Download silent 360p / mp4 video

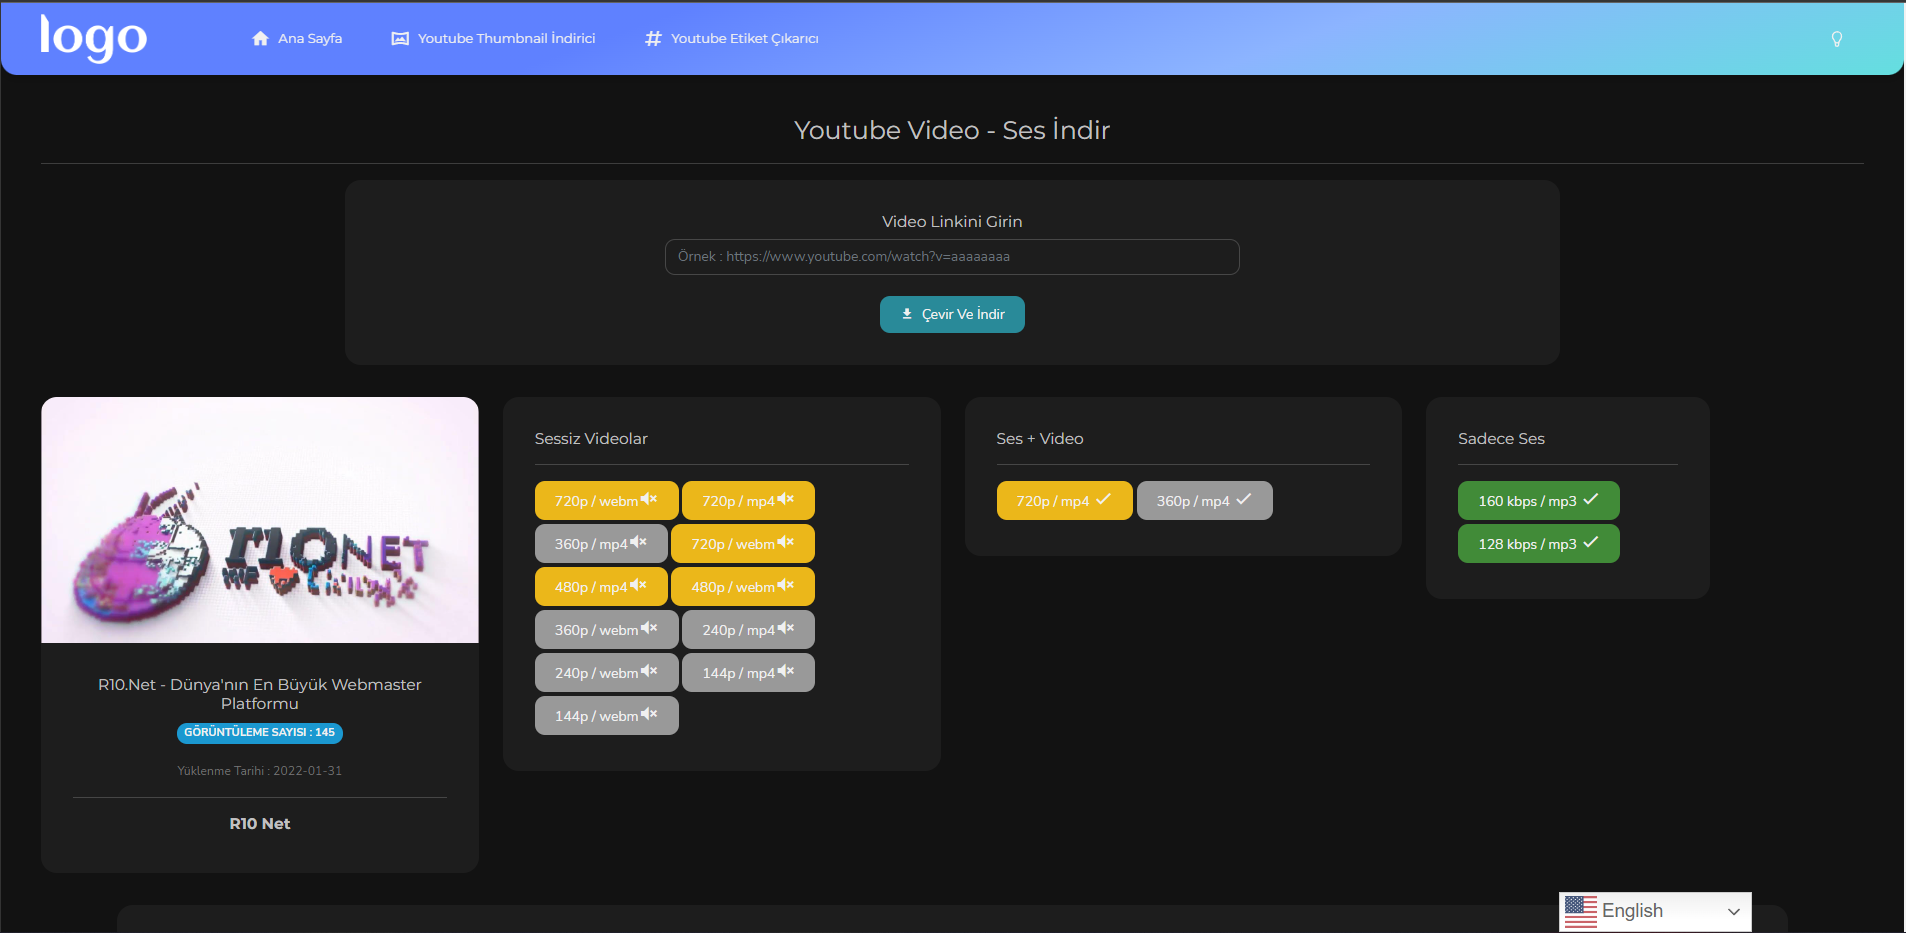(x=601, y=544)
